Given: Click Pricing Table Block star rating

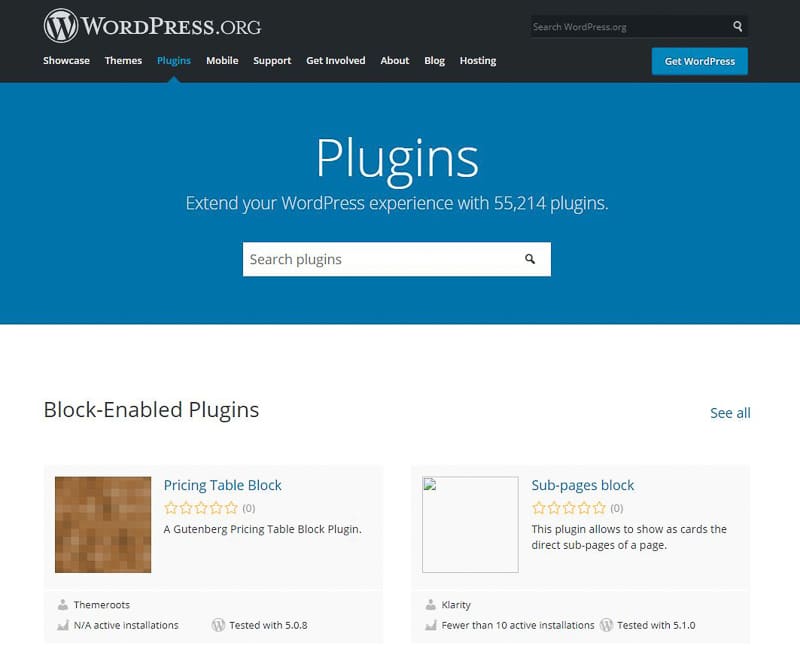Looking at the screenshot, I should click(201, 508).
